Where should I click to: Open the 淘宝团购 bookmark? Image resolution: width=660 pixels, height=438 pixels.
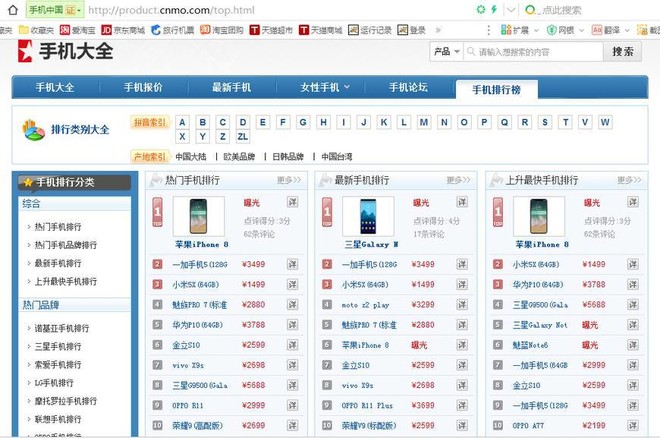(222, 30)
